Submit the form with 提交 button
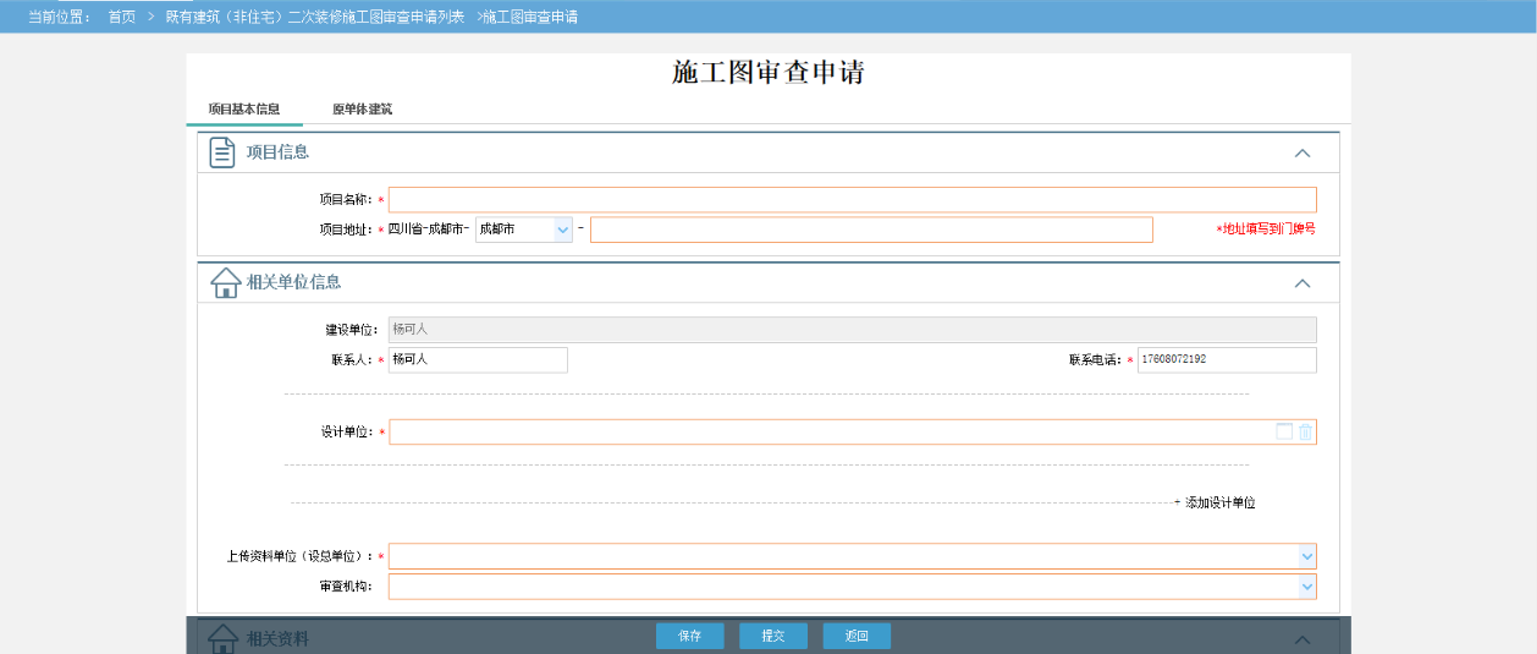The height and width of the screenshot is (654, 1537). click(x=773, y=636)
